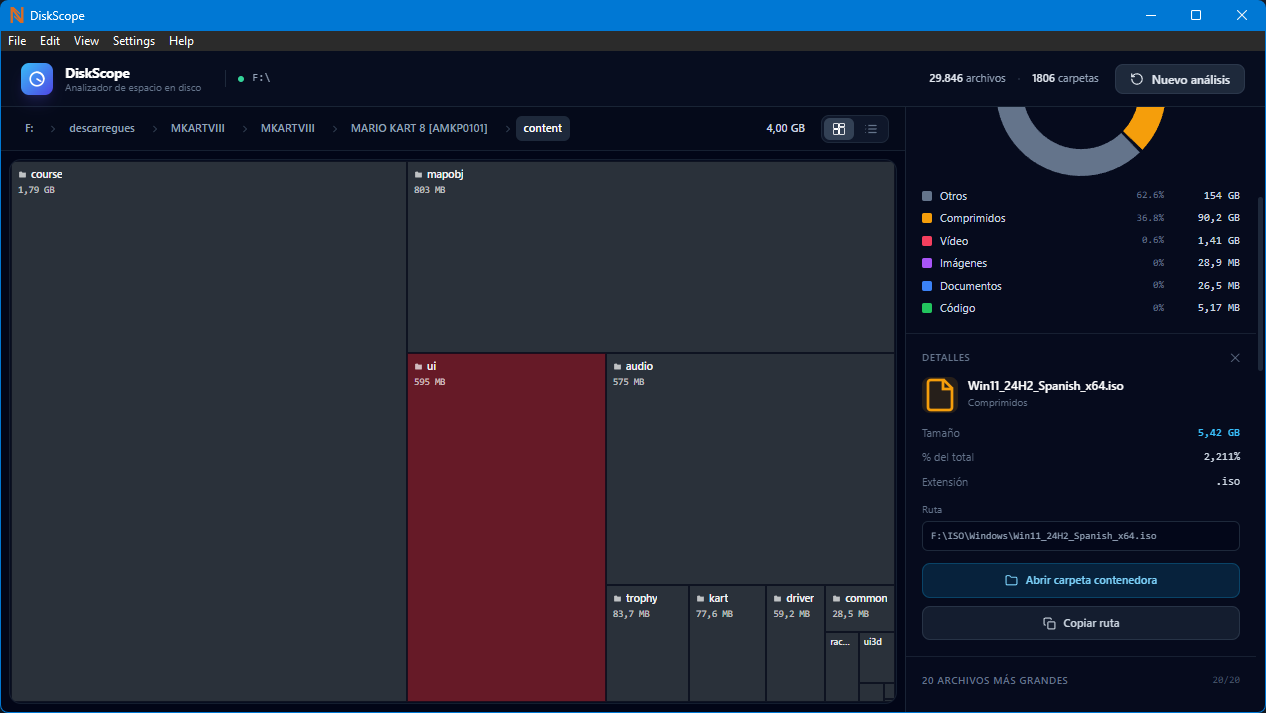The width and height of the screenshot is (1266, 713).
Task: Click the 2,211% del total value
Action: [x=1221, y=457]
